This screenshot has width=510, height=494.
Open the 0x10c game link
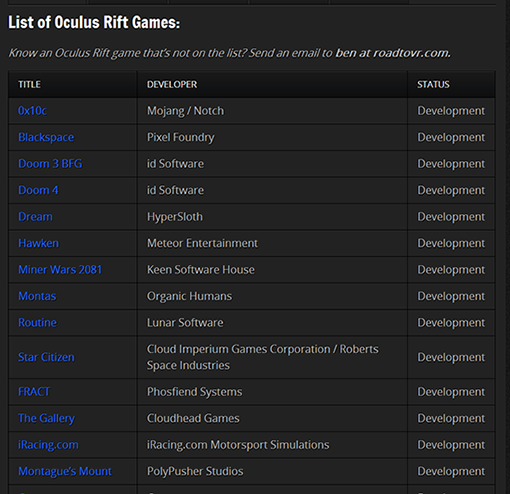click(x=32, y=111)
